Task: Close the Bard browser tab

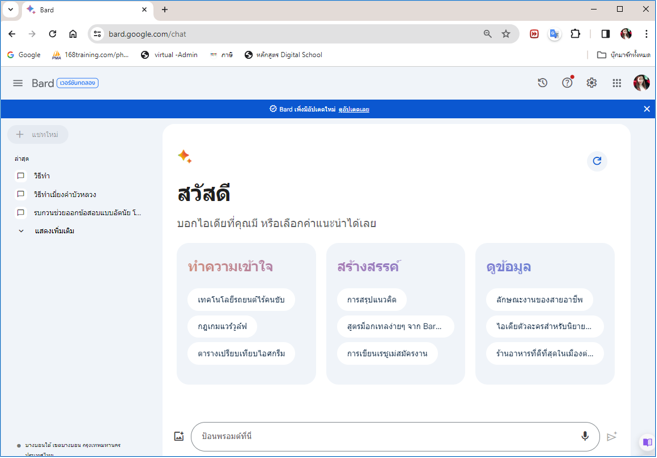Action: pos(144,10)
